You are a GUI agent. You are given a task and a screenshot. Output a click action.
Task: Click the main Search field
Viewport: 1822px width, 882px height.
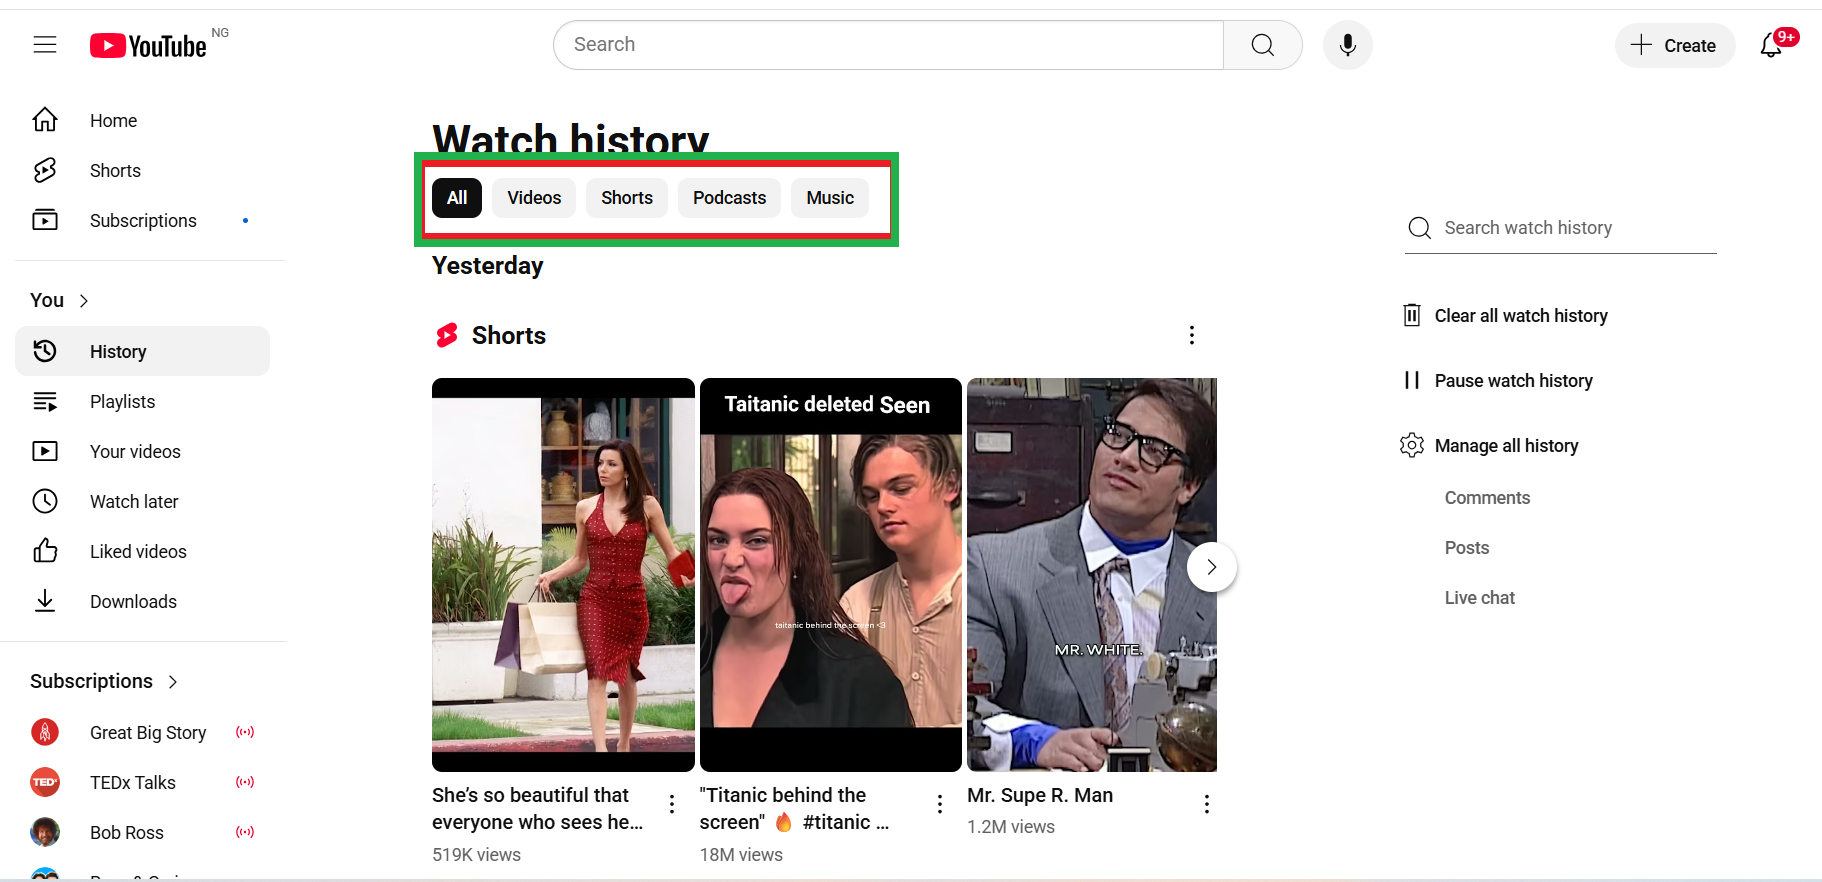(x=888, y=45)
